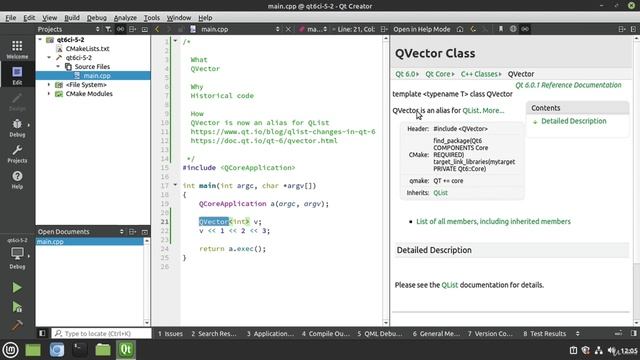Add bookmark for help page

[500, 29]
